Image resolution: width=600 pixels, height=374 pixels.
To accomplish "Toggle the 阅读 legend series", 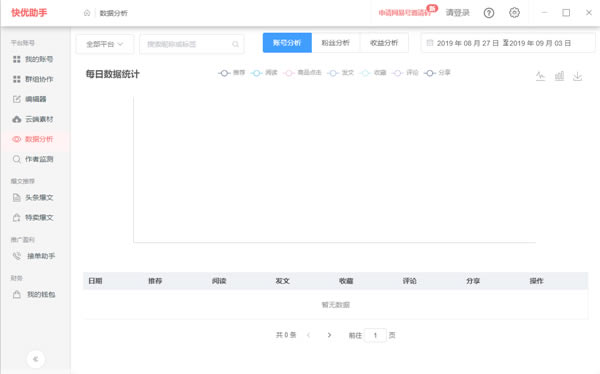I will (x=264, y=73).
